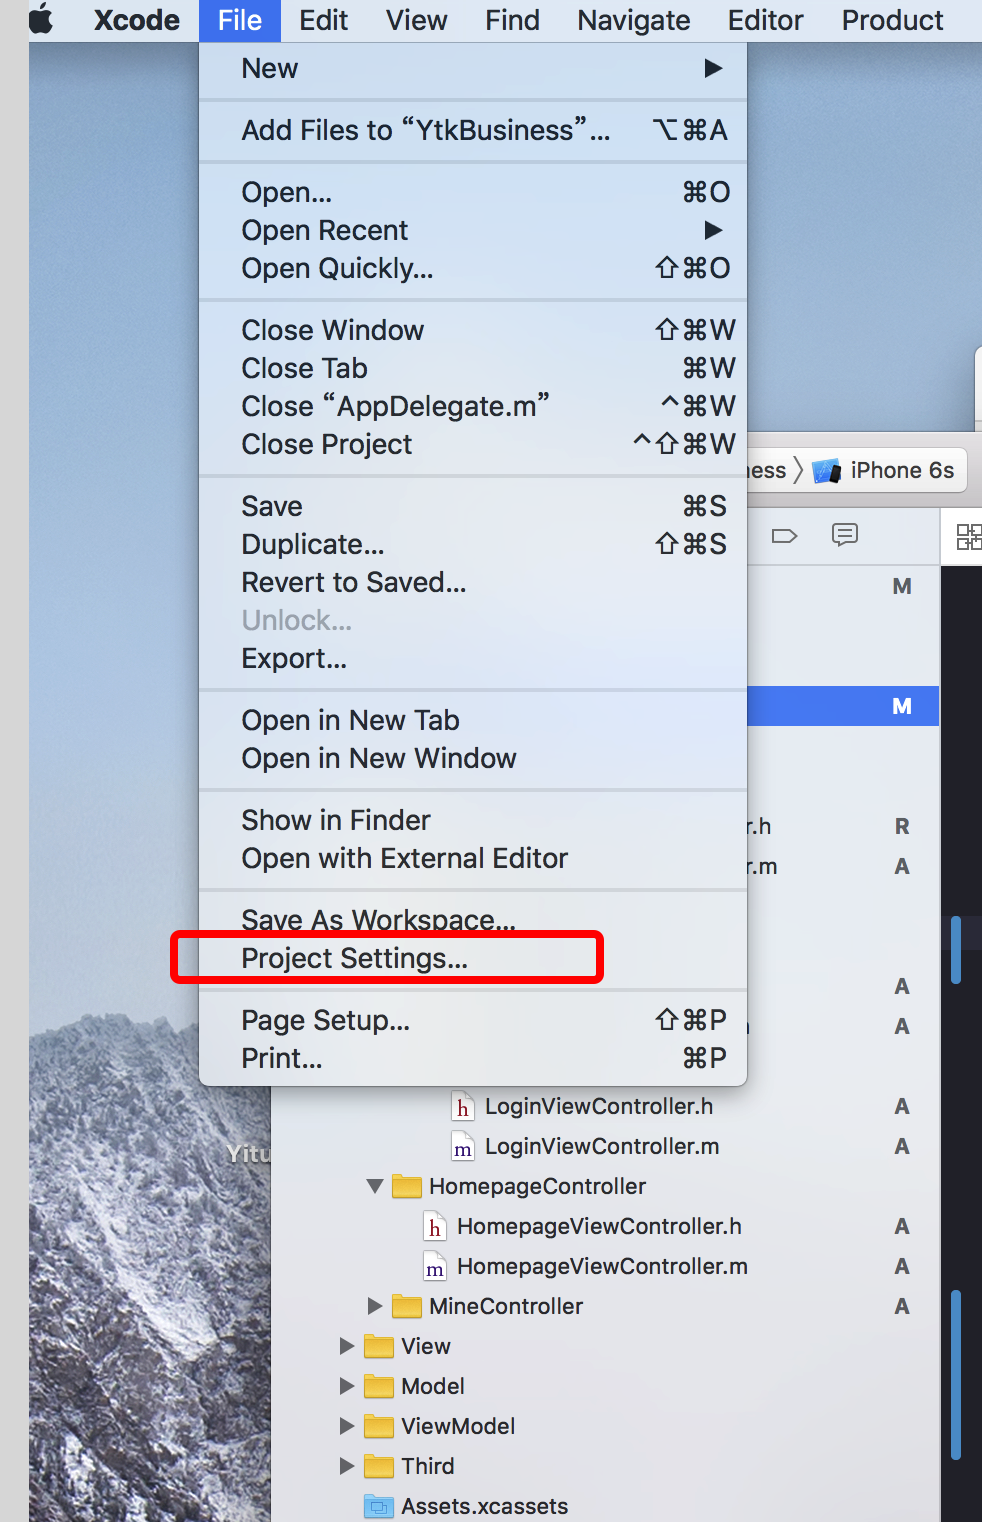Select Print... menu item
Screen dimensions: 982x1522
pos(473,1058)
